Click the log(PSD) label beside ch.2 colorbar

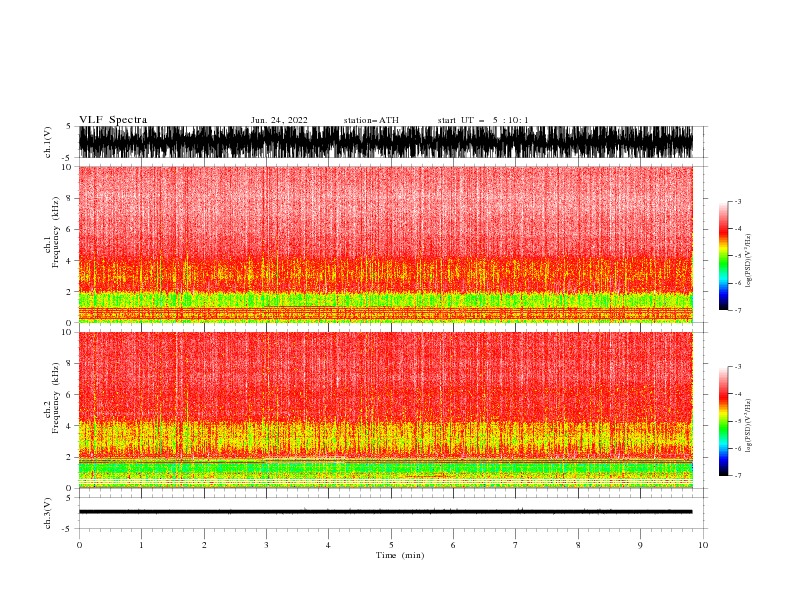(748, 426)
